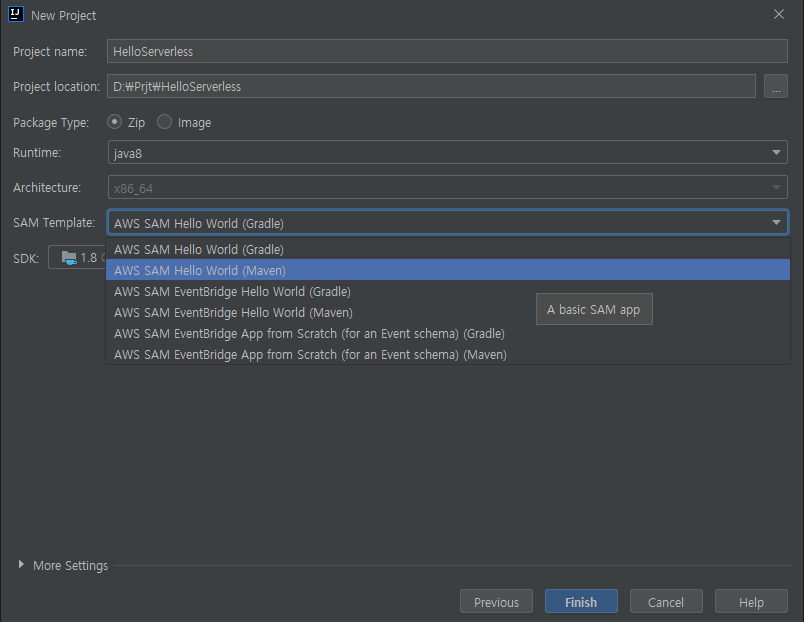Choose AWS SAM EventBridge Hello World (Gradle)
804x622 pixels.
pos(448,291)
